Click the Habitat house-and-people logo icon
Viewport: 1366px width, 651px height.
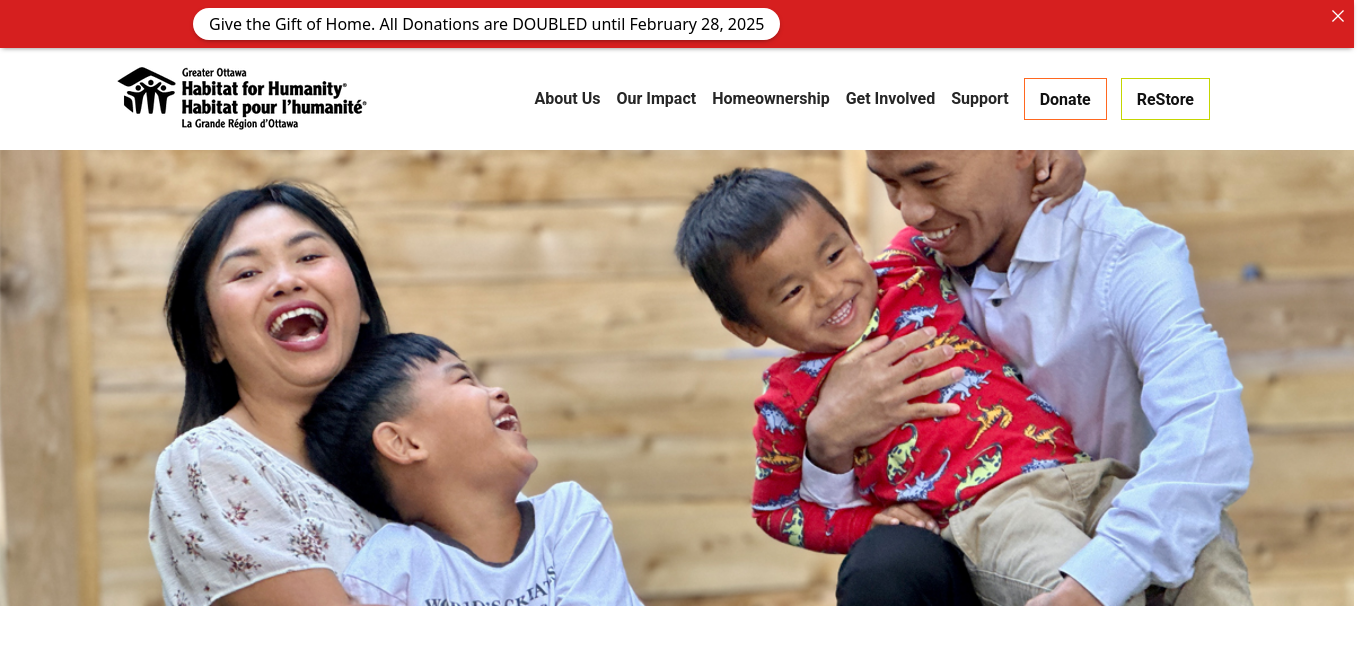point(146,91)
